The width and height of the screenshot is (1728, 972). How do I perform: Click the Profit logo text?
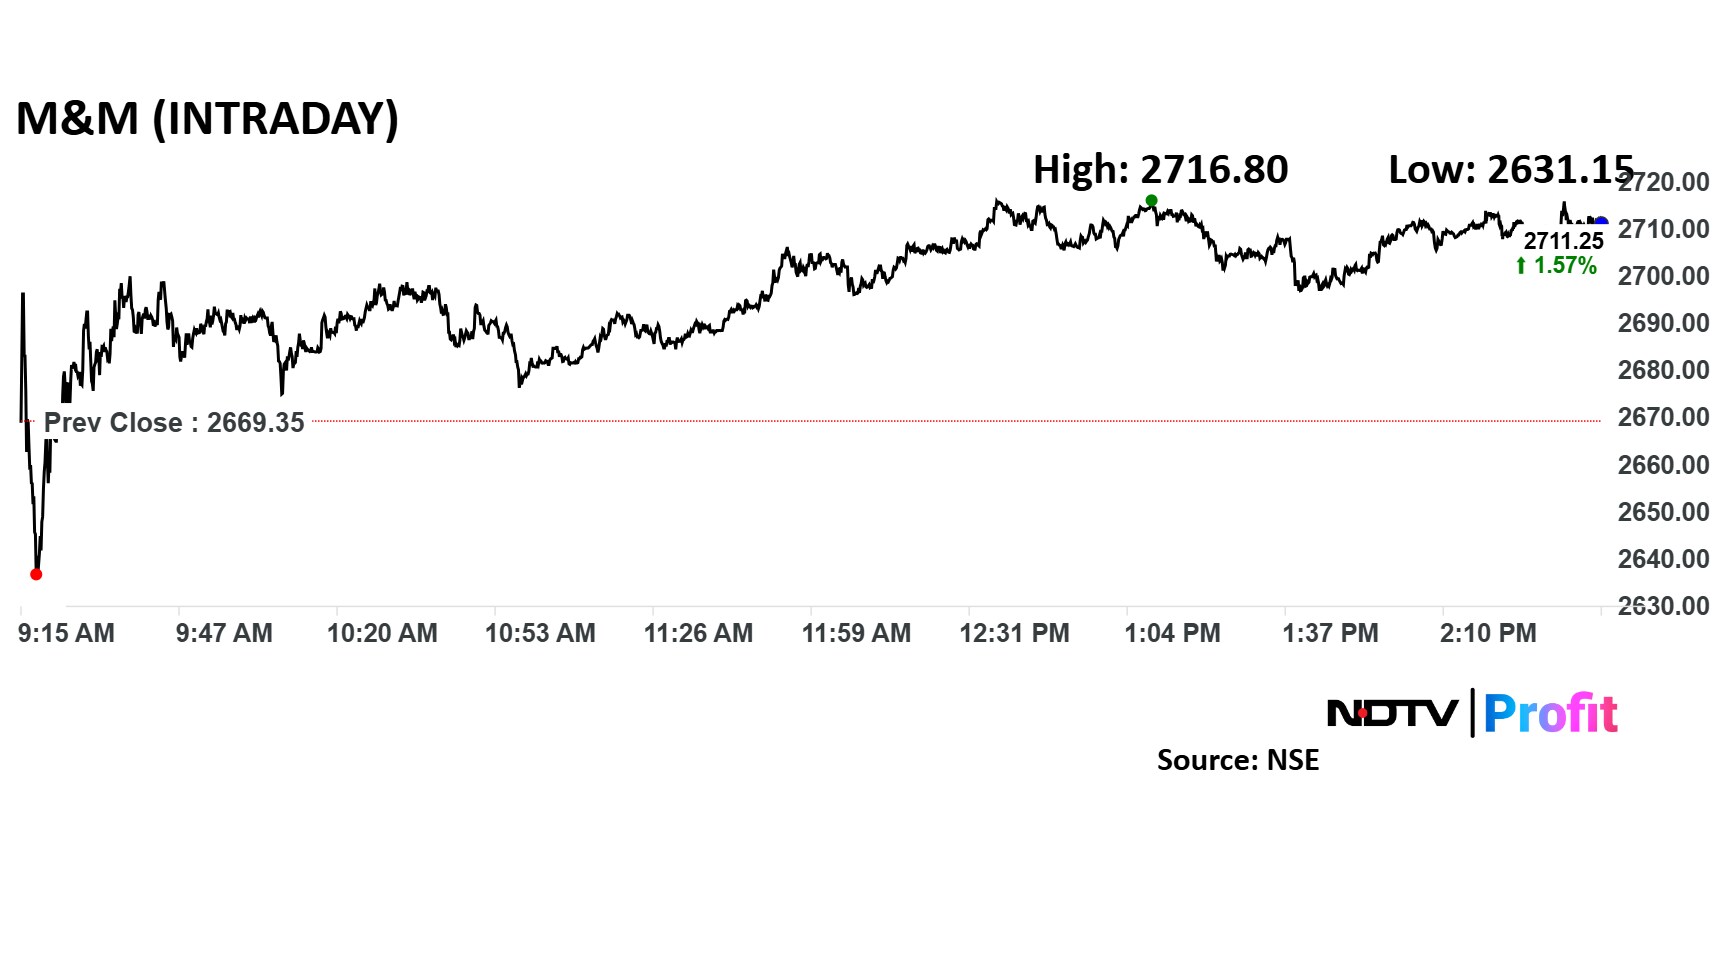tap(1550, 714)
